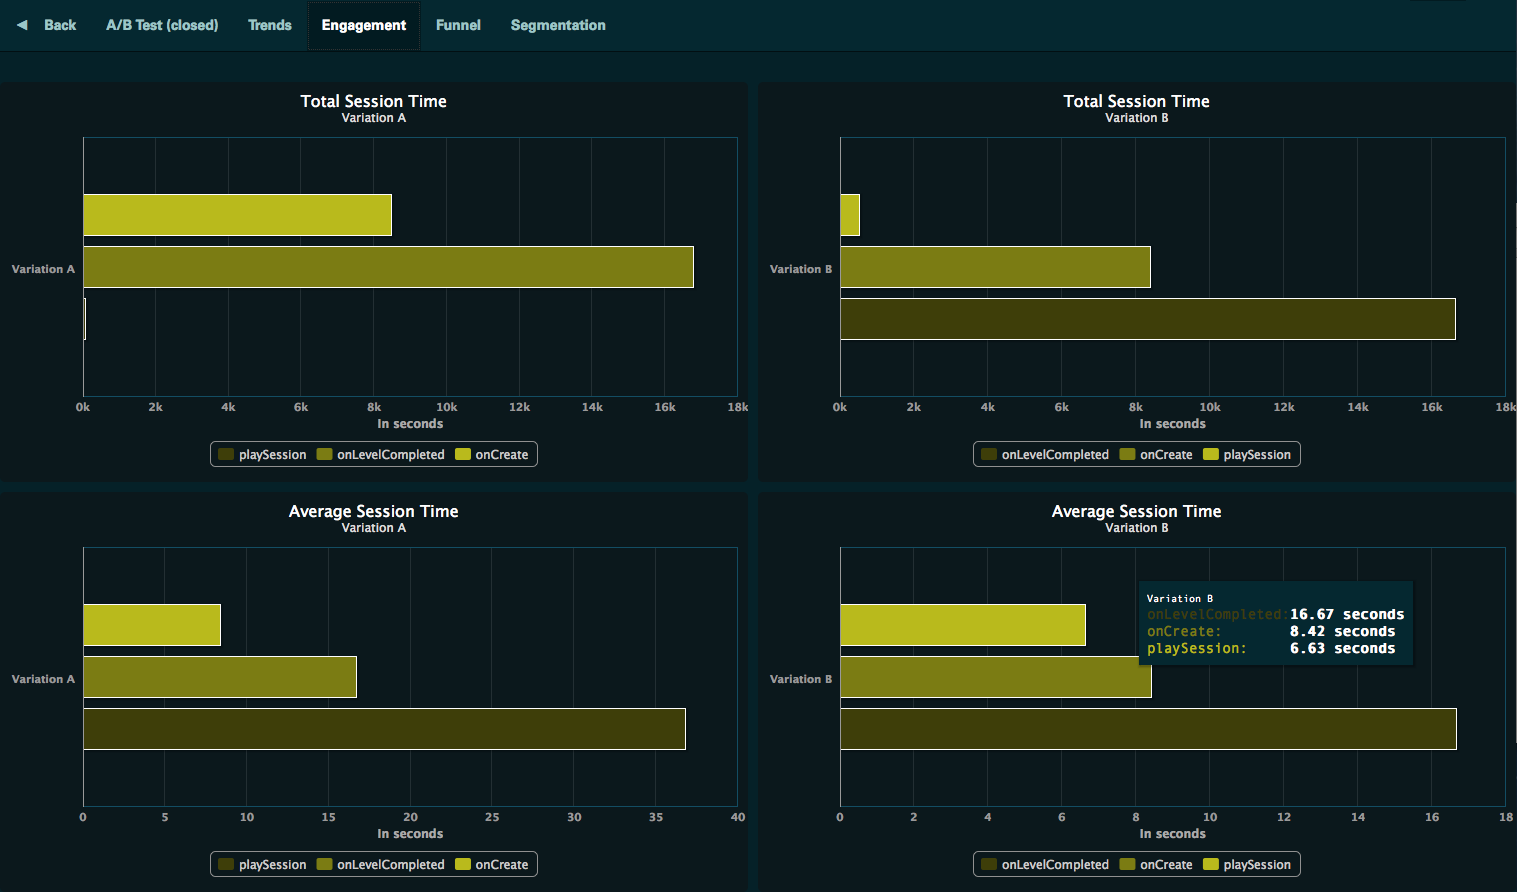1517x892 pixels.
Task: Click the longest bar in Total Session Time Variation A
Action: [x=388, y=267]
